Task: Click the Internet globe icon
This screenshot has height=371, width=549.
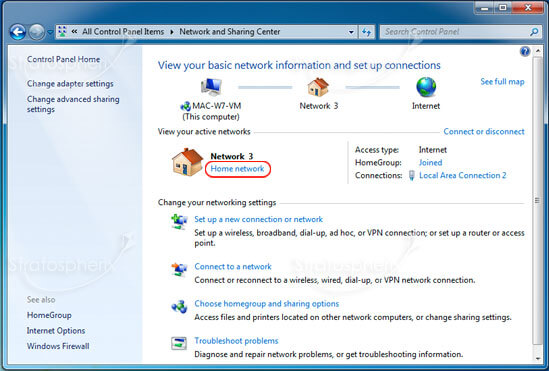Action: [x=426, y=87]
